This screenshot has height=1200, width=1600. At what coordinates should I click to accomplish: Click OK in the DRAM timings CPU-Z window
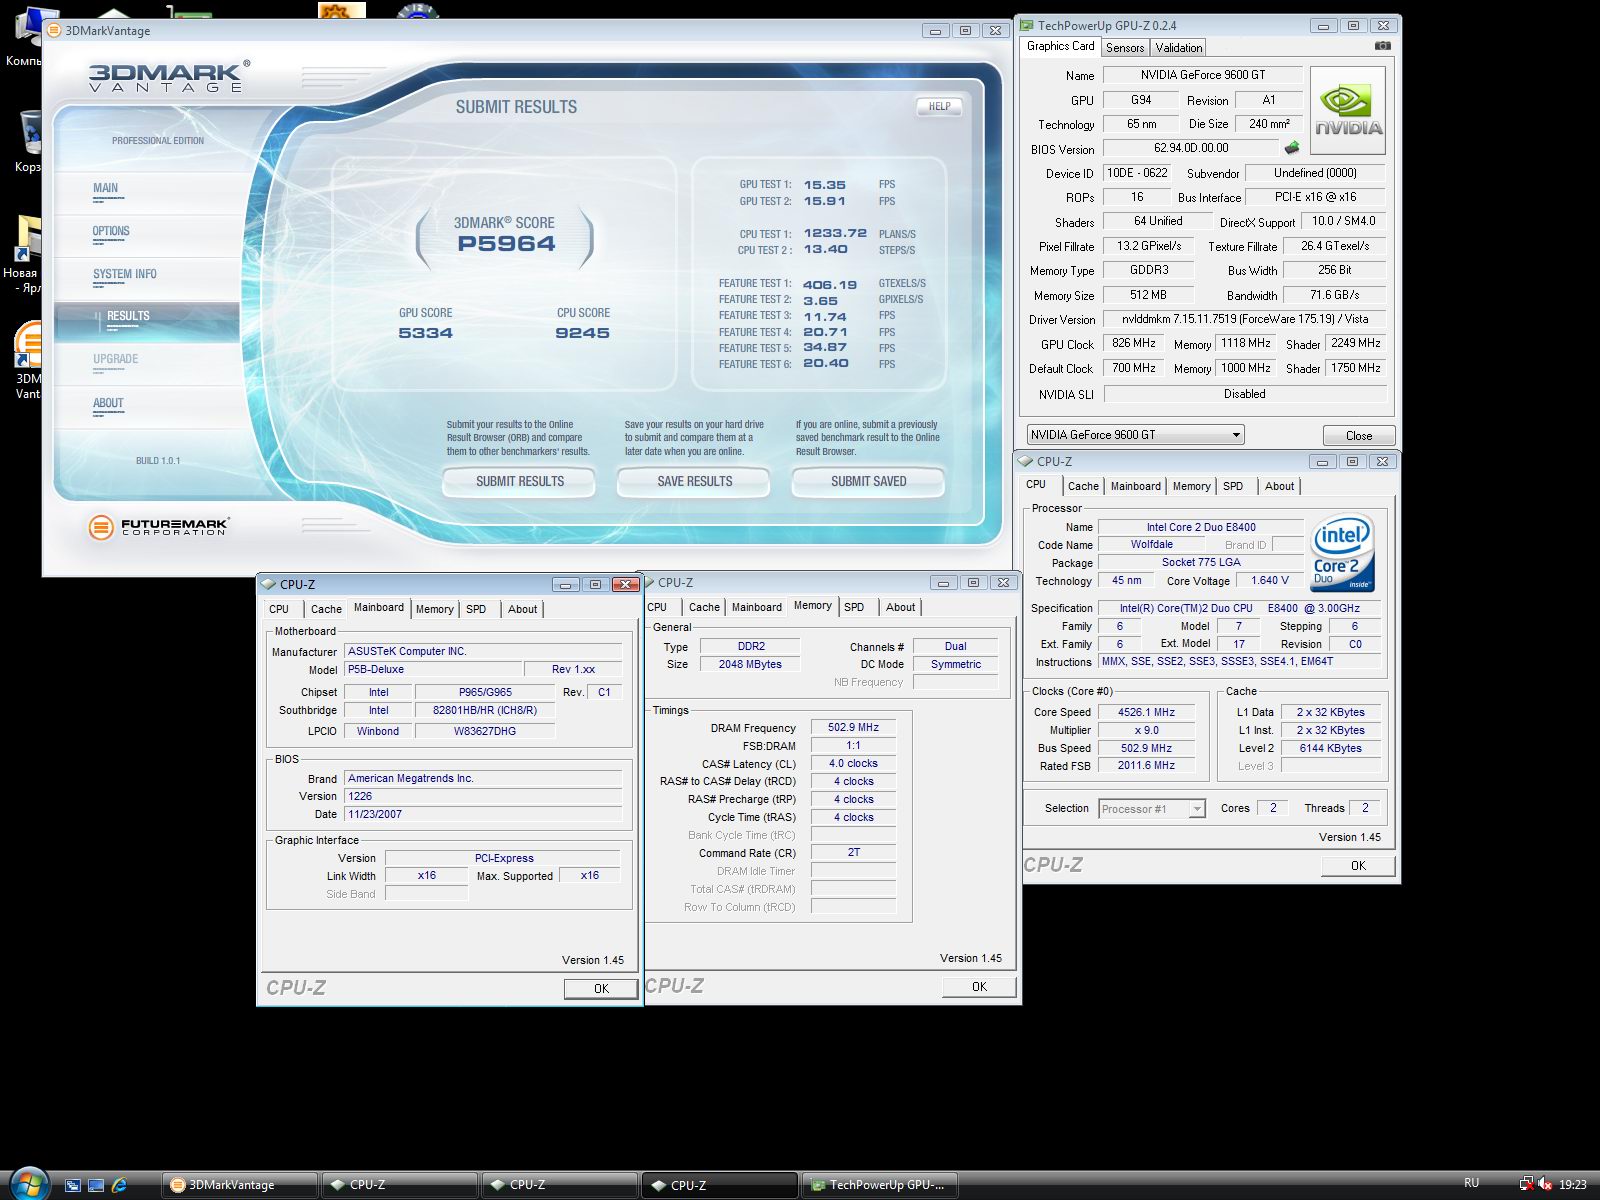979,986
